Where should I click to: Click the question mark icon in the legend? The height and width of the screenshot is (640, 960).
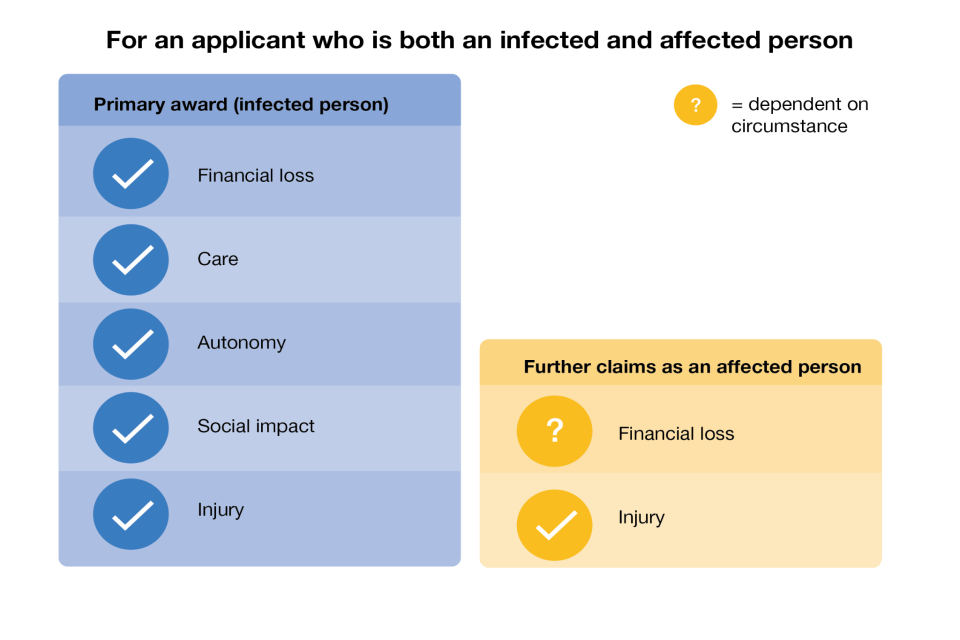coord(695,105)
